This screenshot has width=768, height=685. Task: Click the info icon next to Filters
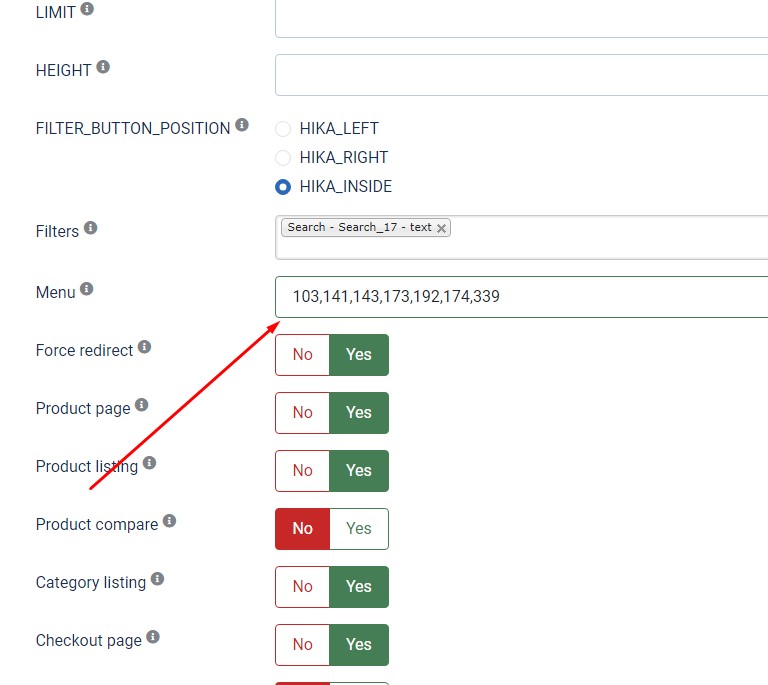[90, 228]
